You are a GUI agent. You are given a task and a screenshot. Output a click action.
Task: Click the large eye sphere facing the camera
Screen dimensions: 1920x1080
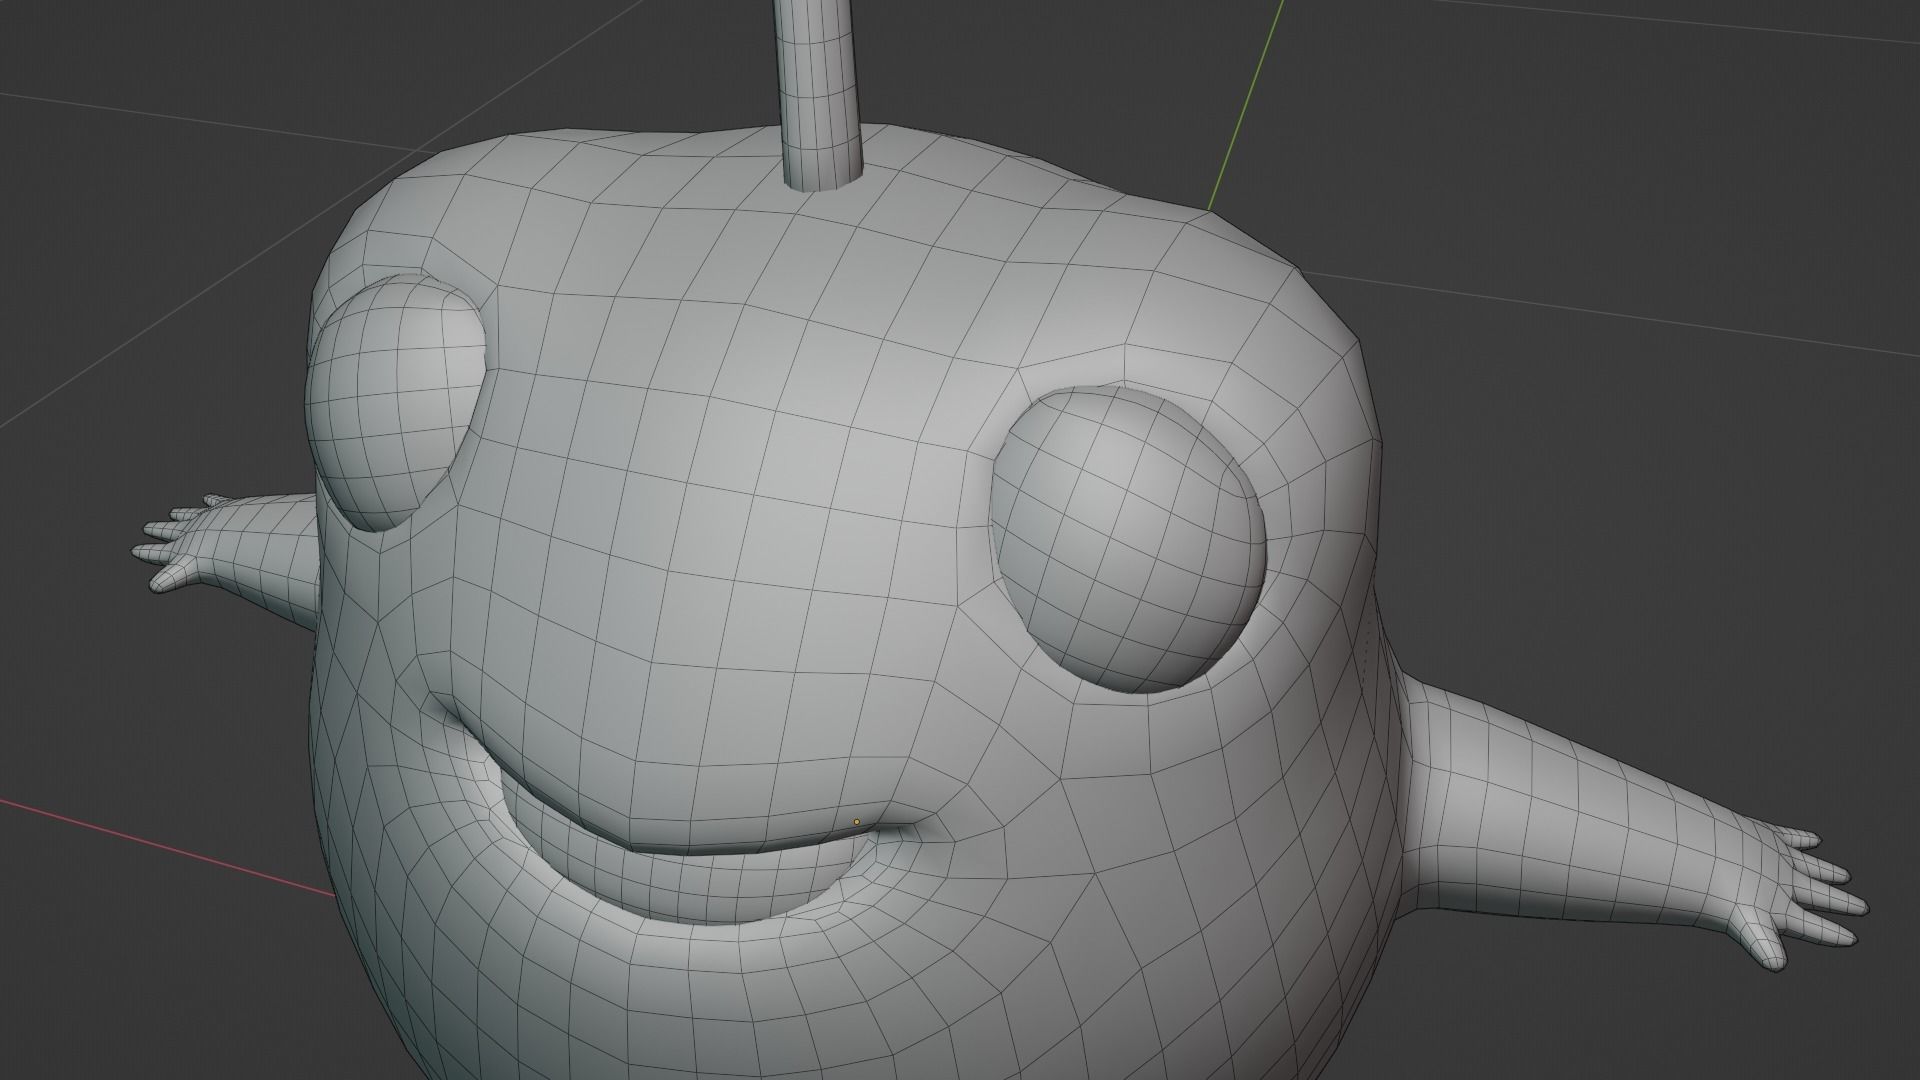click(x=1131, y=541)
